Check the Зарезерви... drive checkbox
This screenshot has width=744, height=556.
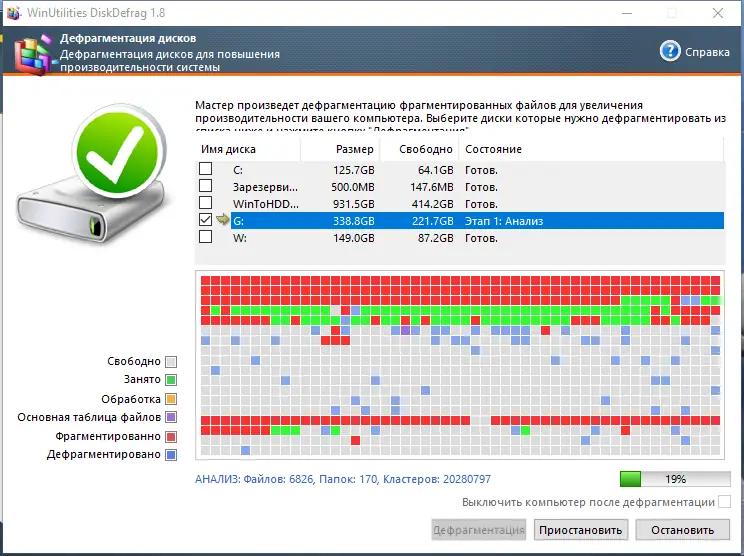[205, 185]
